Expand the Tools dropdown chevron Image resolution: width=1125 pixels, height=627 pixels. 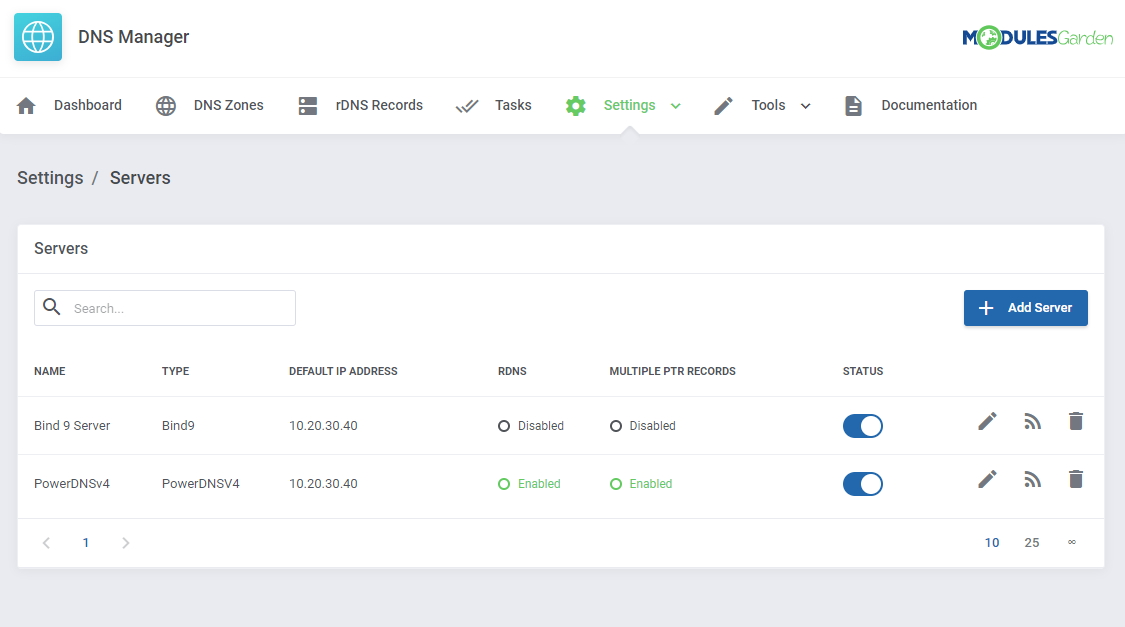coord(805,106)
